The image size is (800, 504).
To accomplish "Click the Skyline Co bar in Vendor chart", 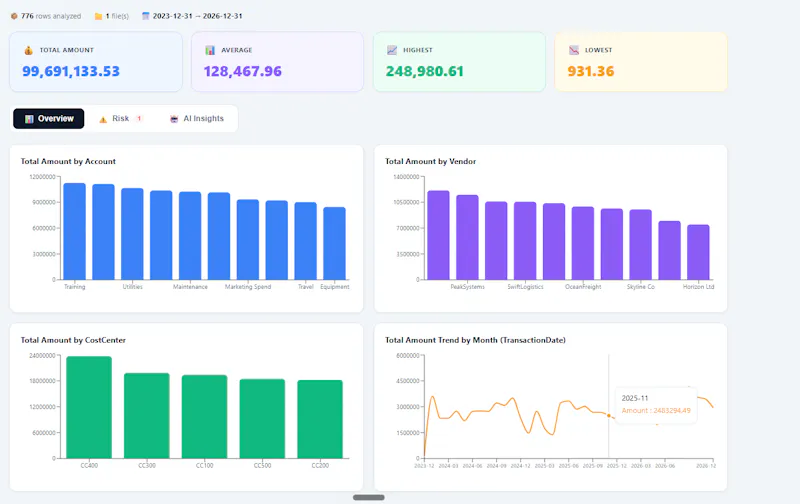I will [640, 244].
